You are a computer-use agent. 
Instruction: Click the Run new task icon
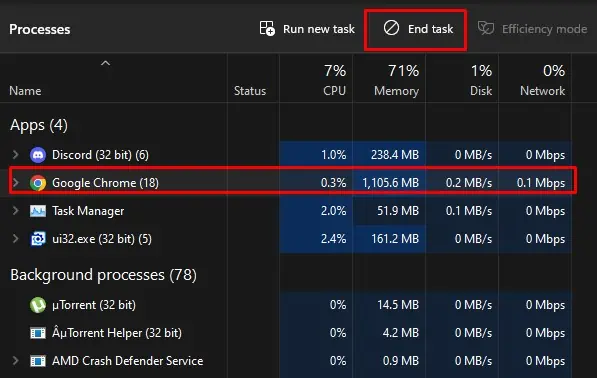(x=267, y=29)
